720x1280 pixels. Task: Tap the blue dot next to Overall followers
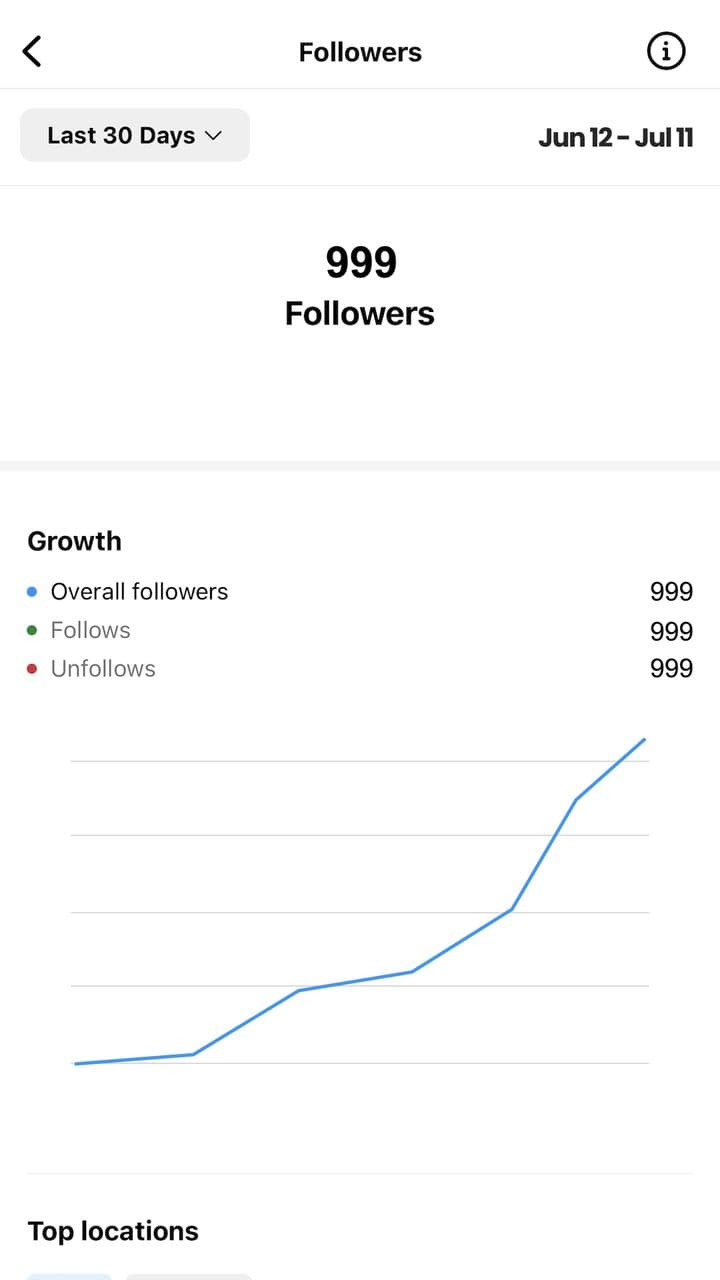pyautogui.click(x=31, y=591)
